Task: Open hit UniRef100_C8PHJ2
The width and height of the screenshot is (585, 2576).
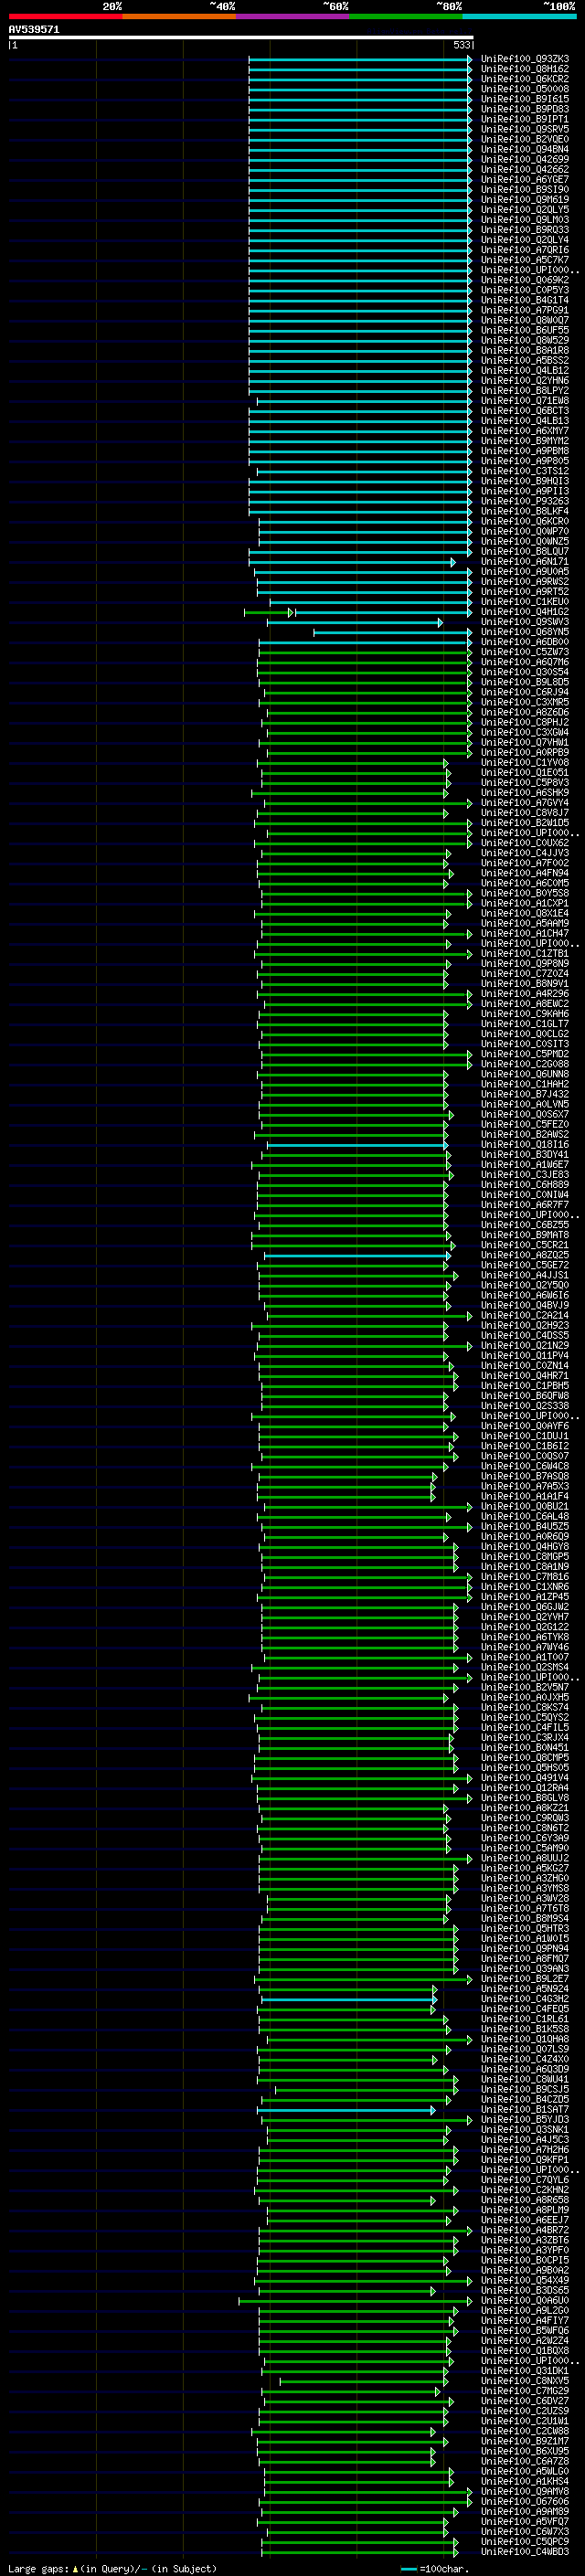Action: [x=525, y=722]
